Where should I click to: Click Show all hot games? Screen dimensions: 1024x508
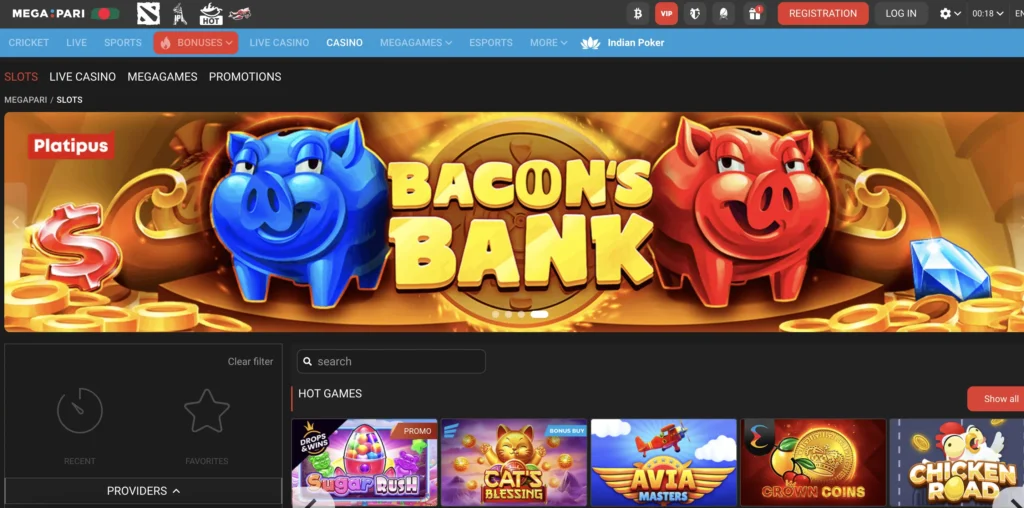pyautogui.click(x=996, y=399)
